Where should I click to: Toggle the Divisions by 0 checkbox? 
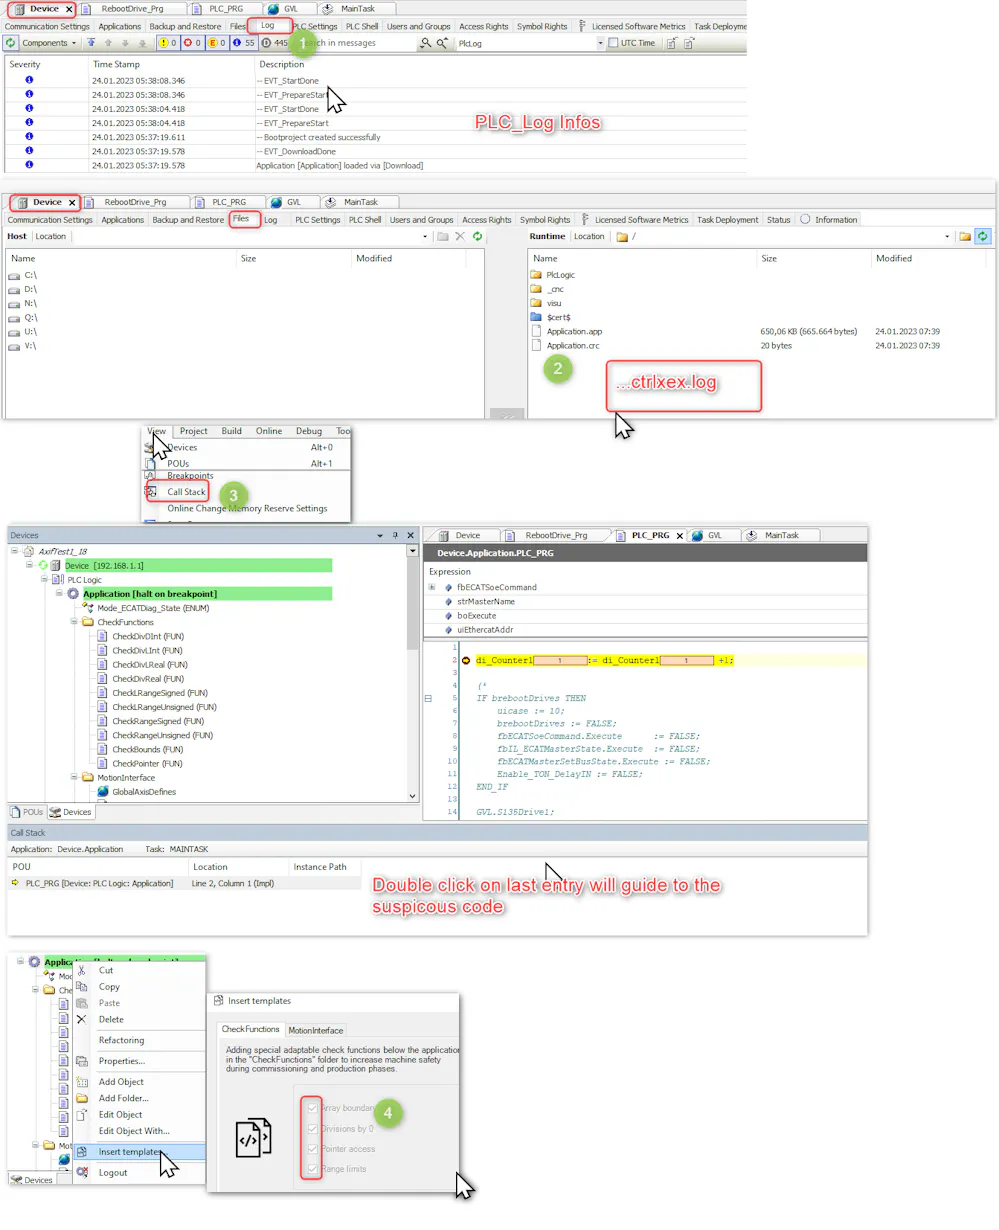click(x=313, y=1129)
